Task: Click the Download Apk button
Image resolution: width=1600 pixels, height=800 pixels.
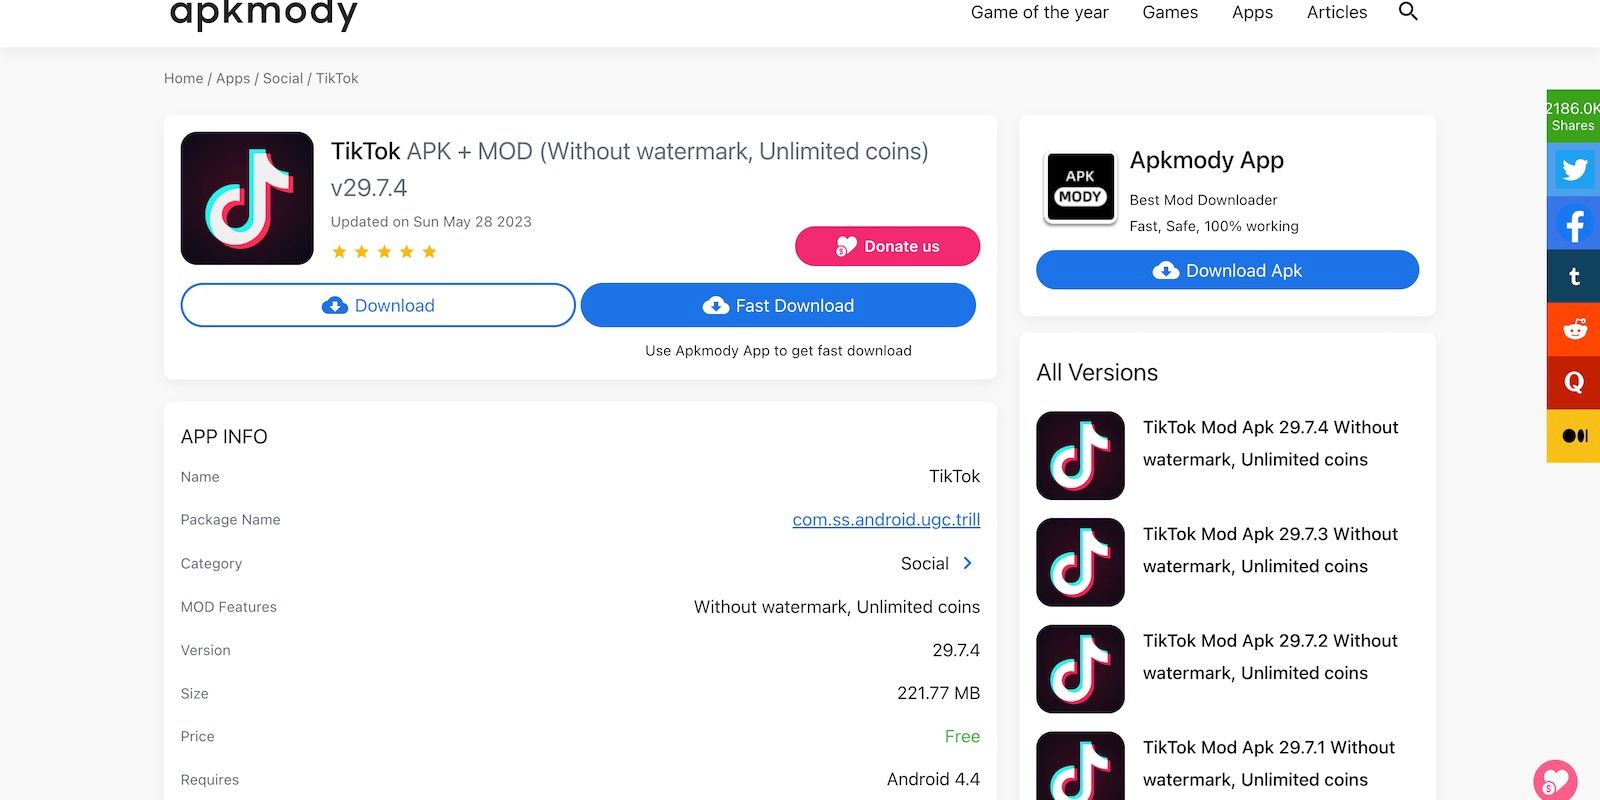Action: 1227,270
